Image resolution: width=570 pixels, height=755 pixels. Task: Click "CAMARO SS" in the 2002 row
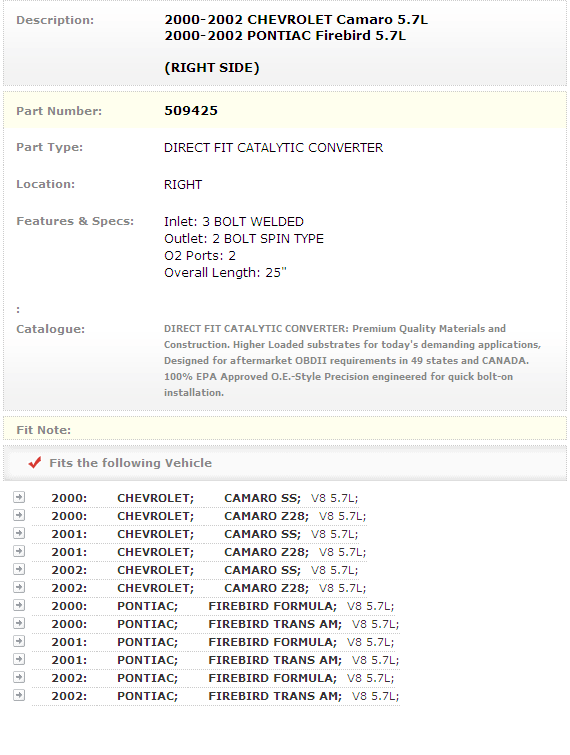point(262,570)
